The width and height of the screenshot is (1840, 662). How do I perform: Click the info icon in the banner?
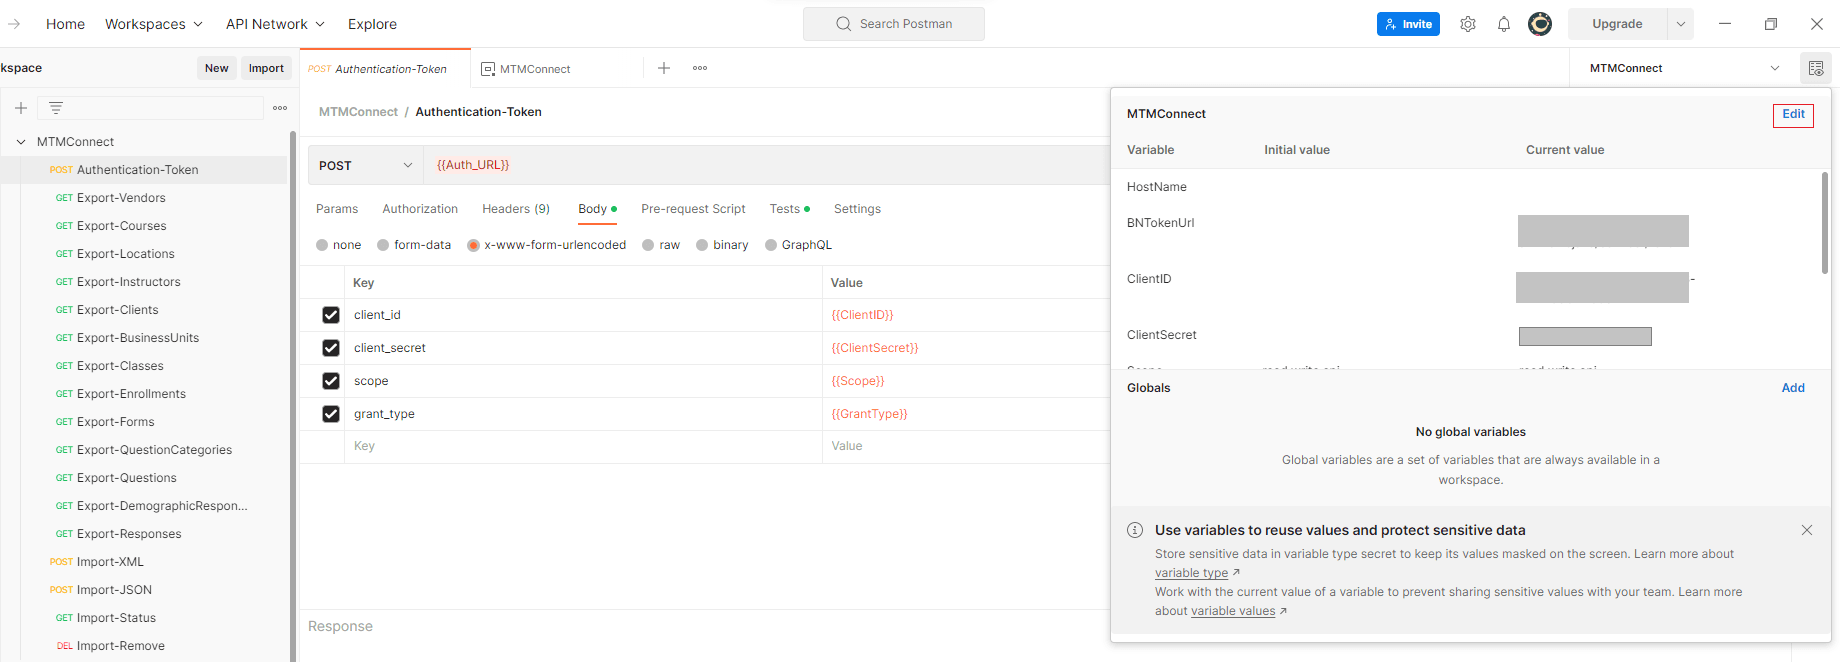point(1135,530)
